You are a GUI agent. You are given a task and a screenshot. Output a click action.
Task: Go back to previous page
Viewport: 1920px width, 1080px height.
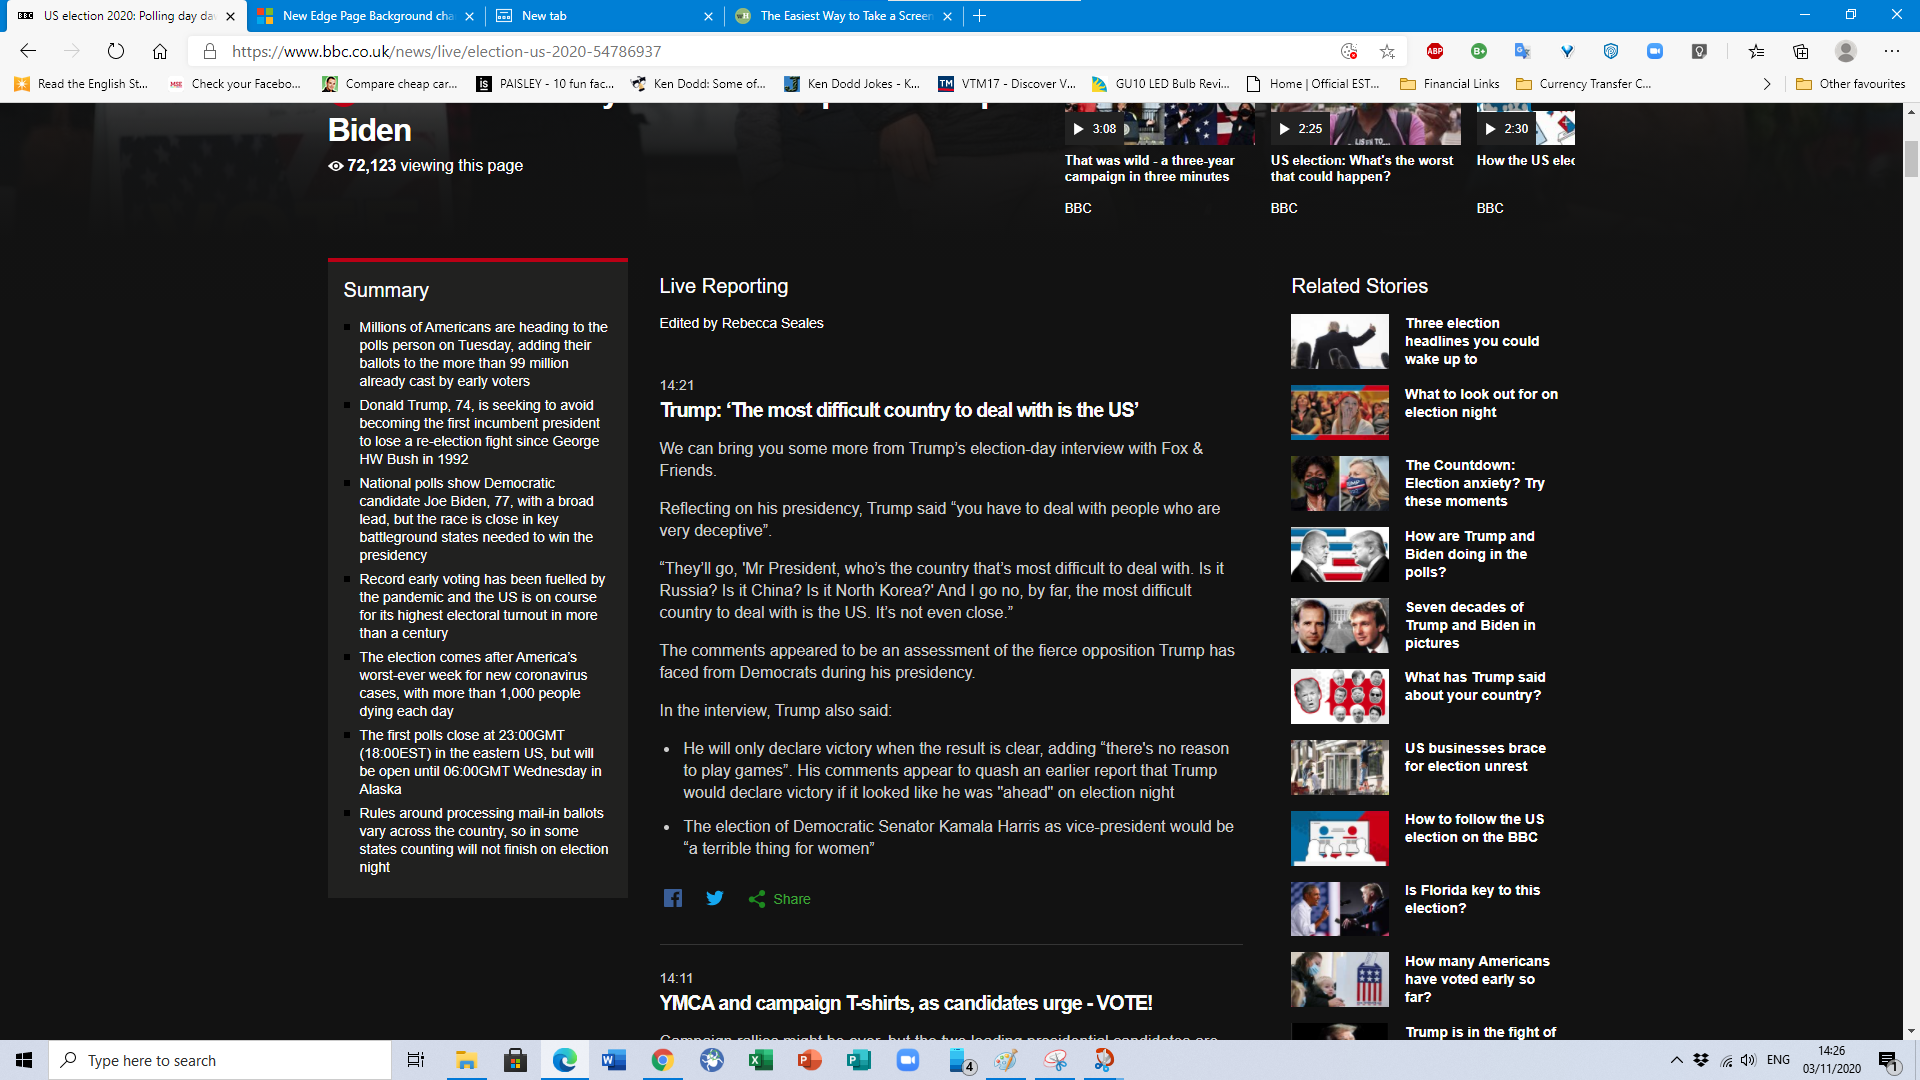pos(28,51)
